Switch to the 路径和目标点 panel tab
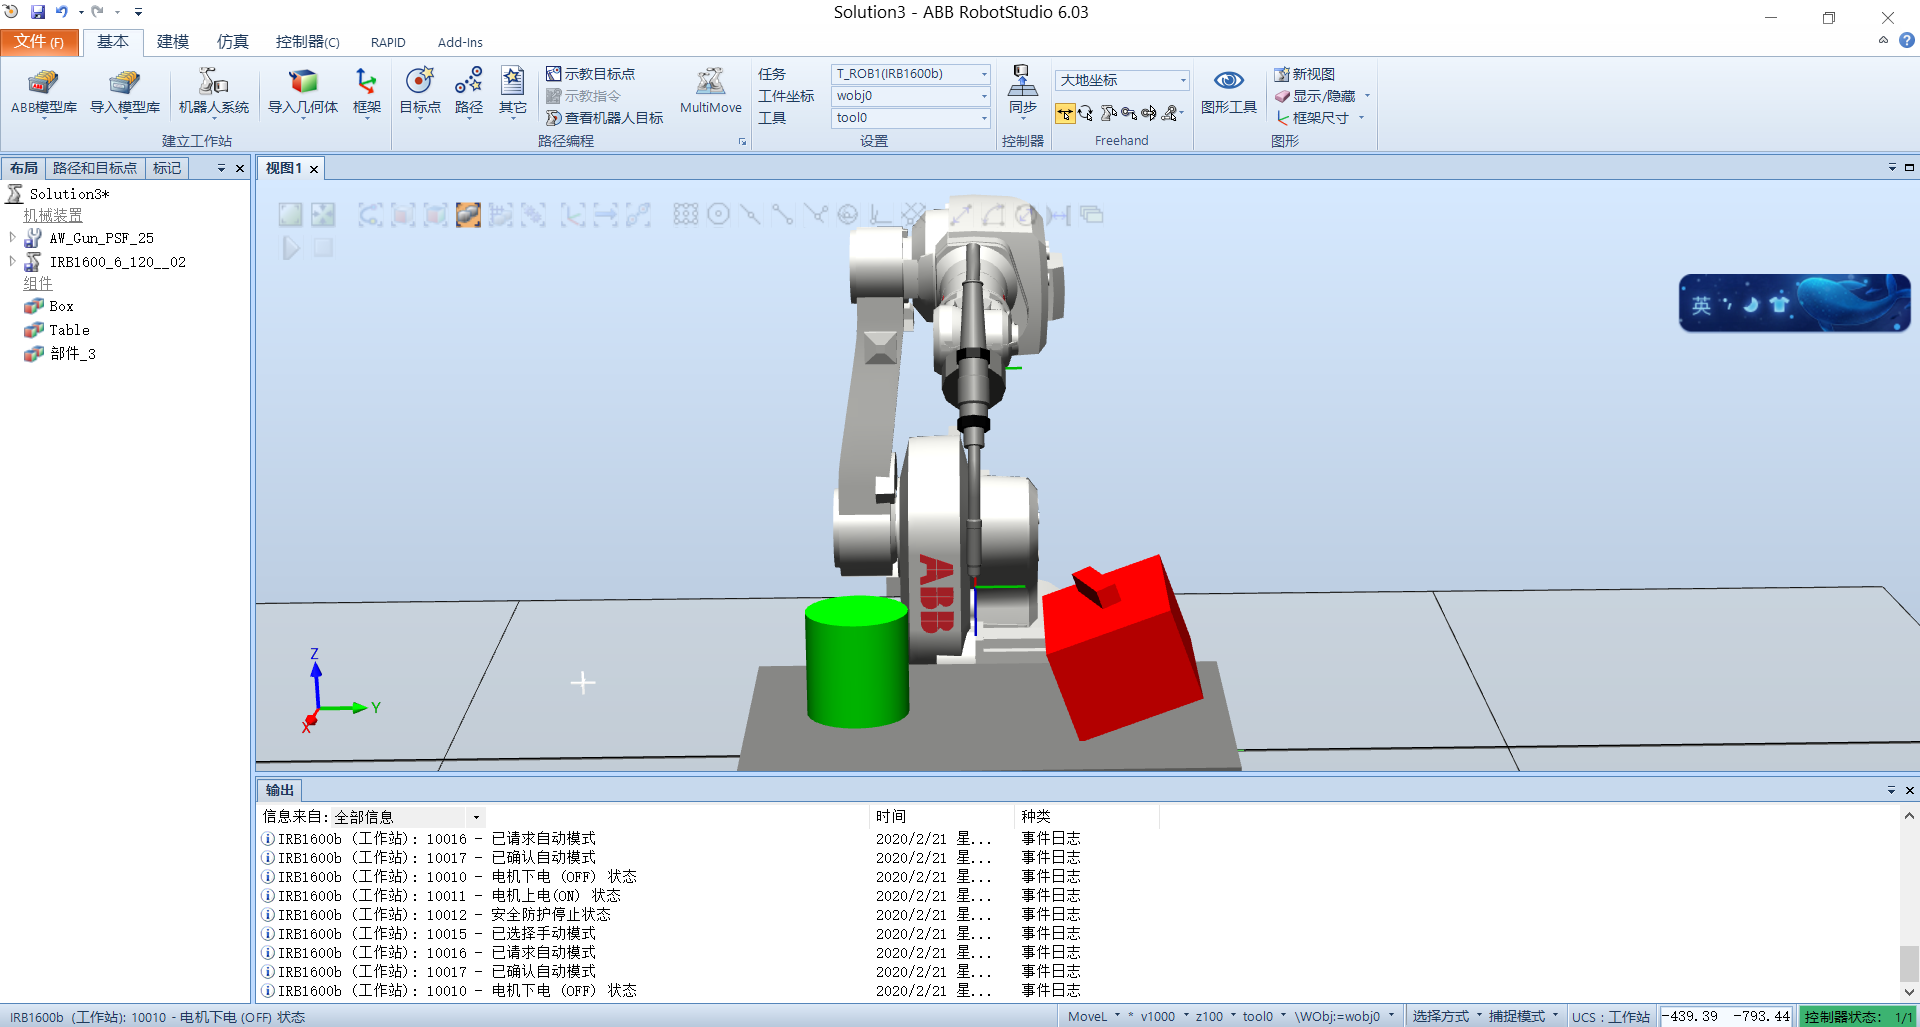This screenshot has height=1027, width=1920. coord(95,168)
